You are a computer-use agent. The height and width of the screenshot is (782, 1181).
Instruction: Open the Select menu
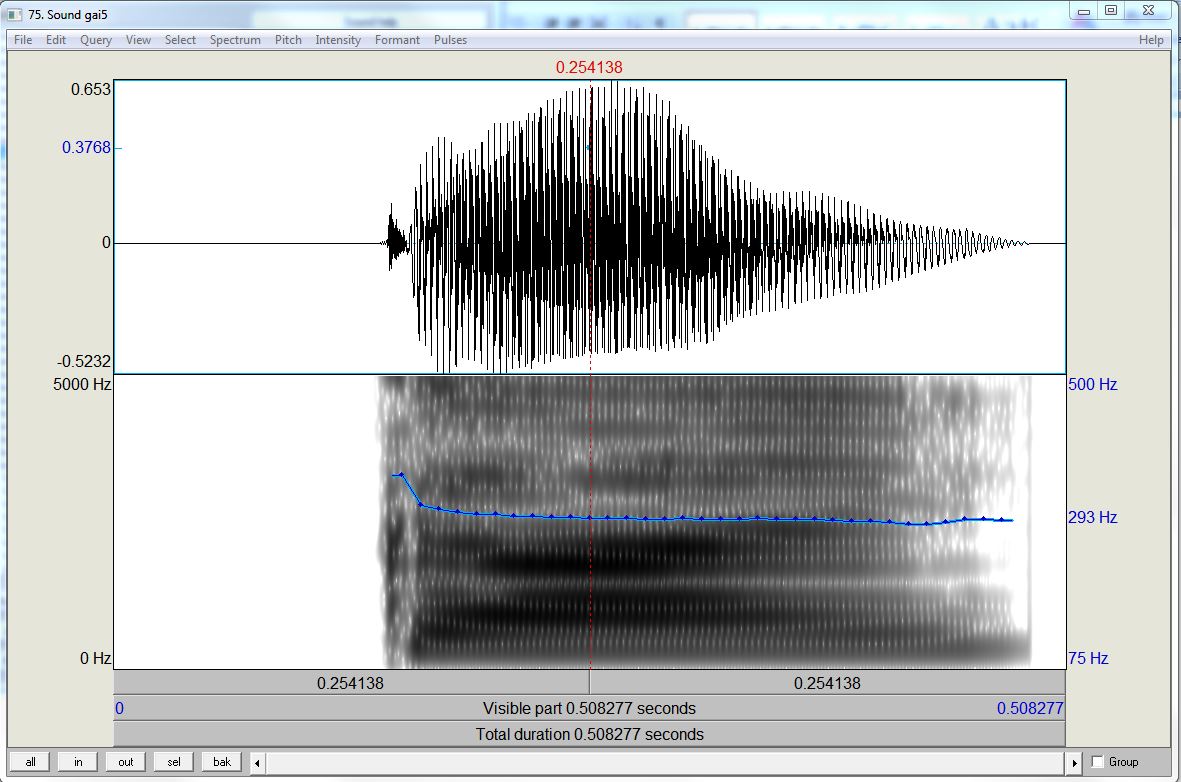(x=180, y=40)
